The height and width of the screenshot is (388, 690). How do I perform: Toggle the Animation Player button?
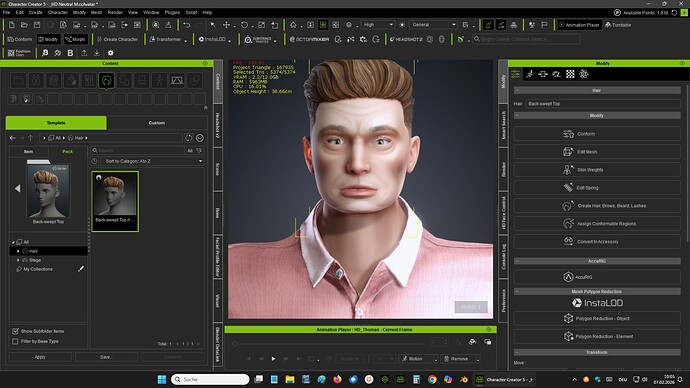pyautogui.click(x=579, y=25)
